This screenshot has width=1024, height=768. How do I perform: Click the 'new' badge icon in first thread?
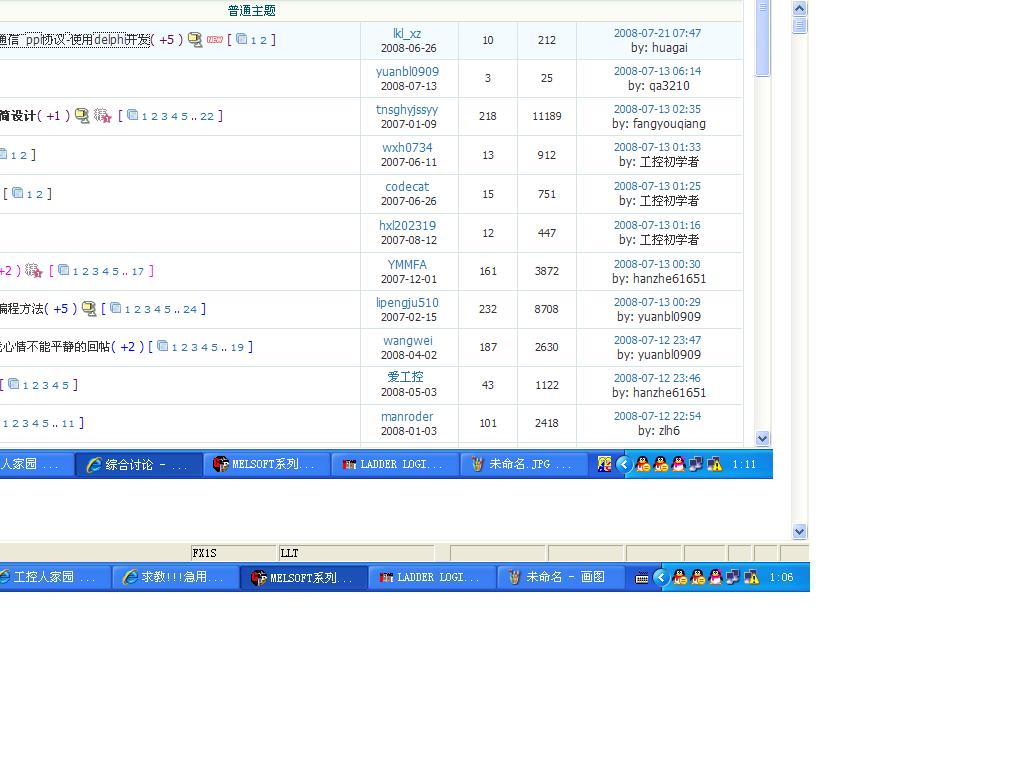pyautogui.click(x=214, y=40)
